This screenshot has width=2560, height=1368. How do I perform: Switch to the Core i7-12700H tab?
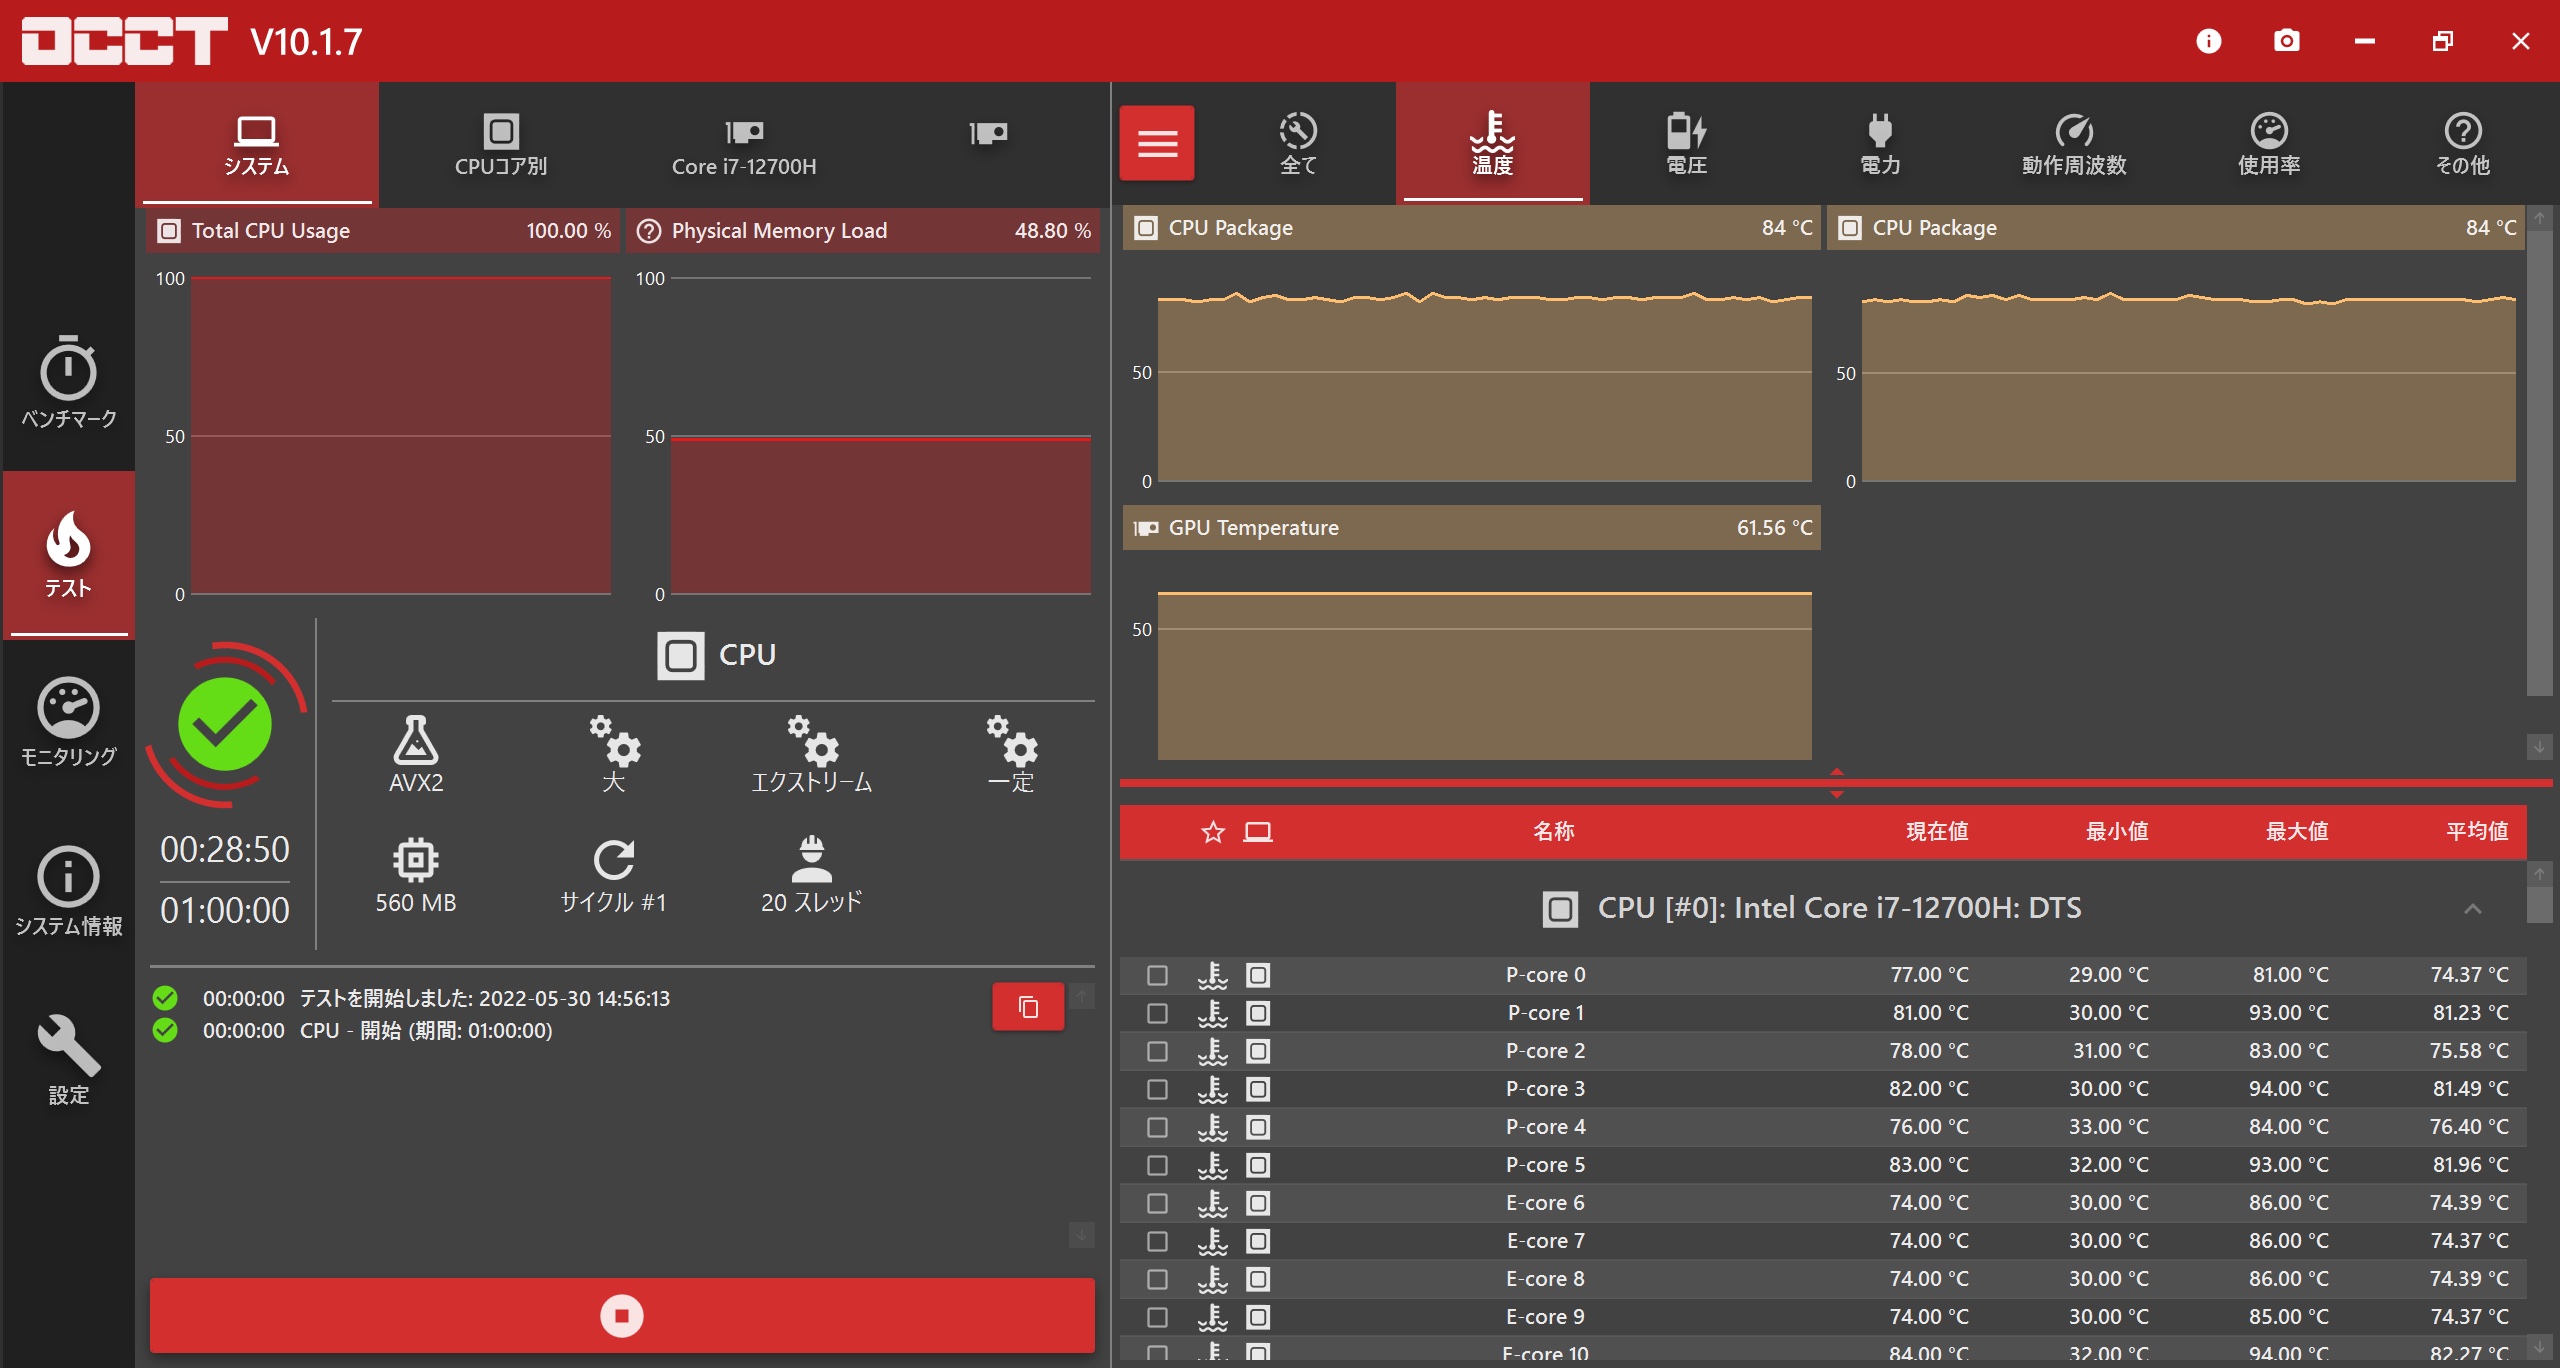(x=744, y=145)
